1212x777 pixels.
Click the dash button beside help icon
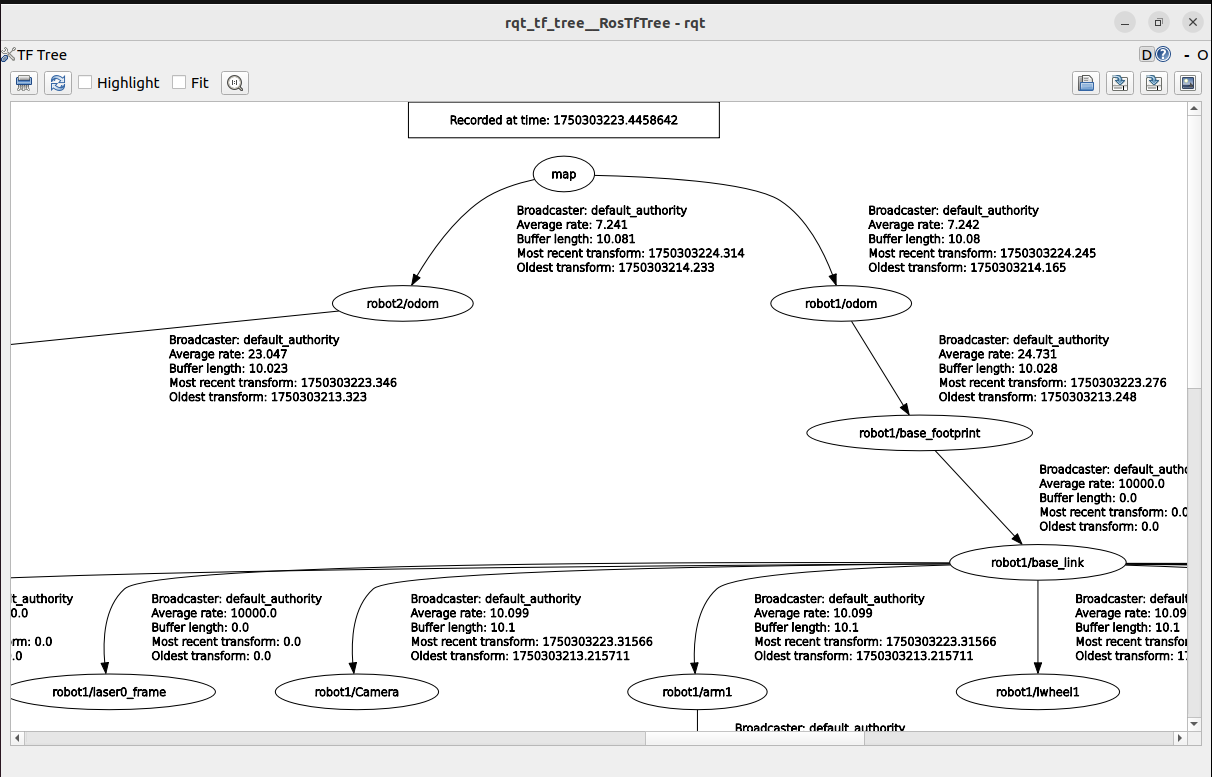pyautogui.click(x=1187, y=55)
